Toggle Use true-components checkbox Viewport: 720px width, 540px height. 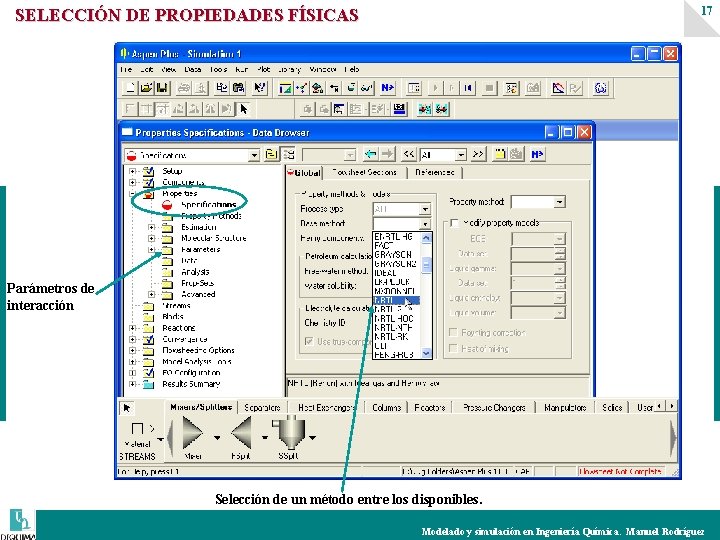click(x=309, y=341)
